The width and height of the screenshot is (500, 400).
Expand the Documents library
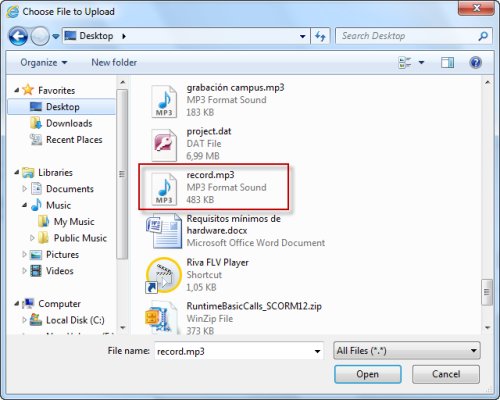tap(24, 189)
